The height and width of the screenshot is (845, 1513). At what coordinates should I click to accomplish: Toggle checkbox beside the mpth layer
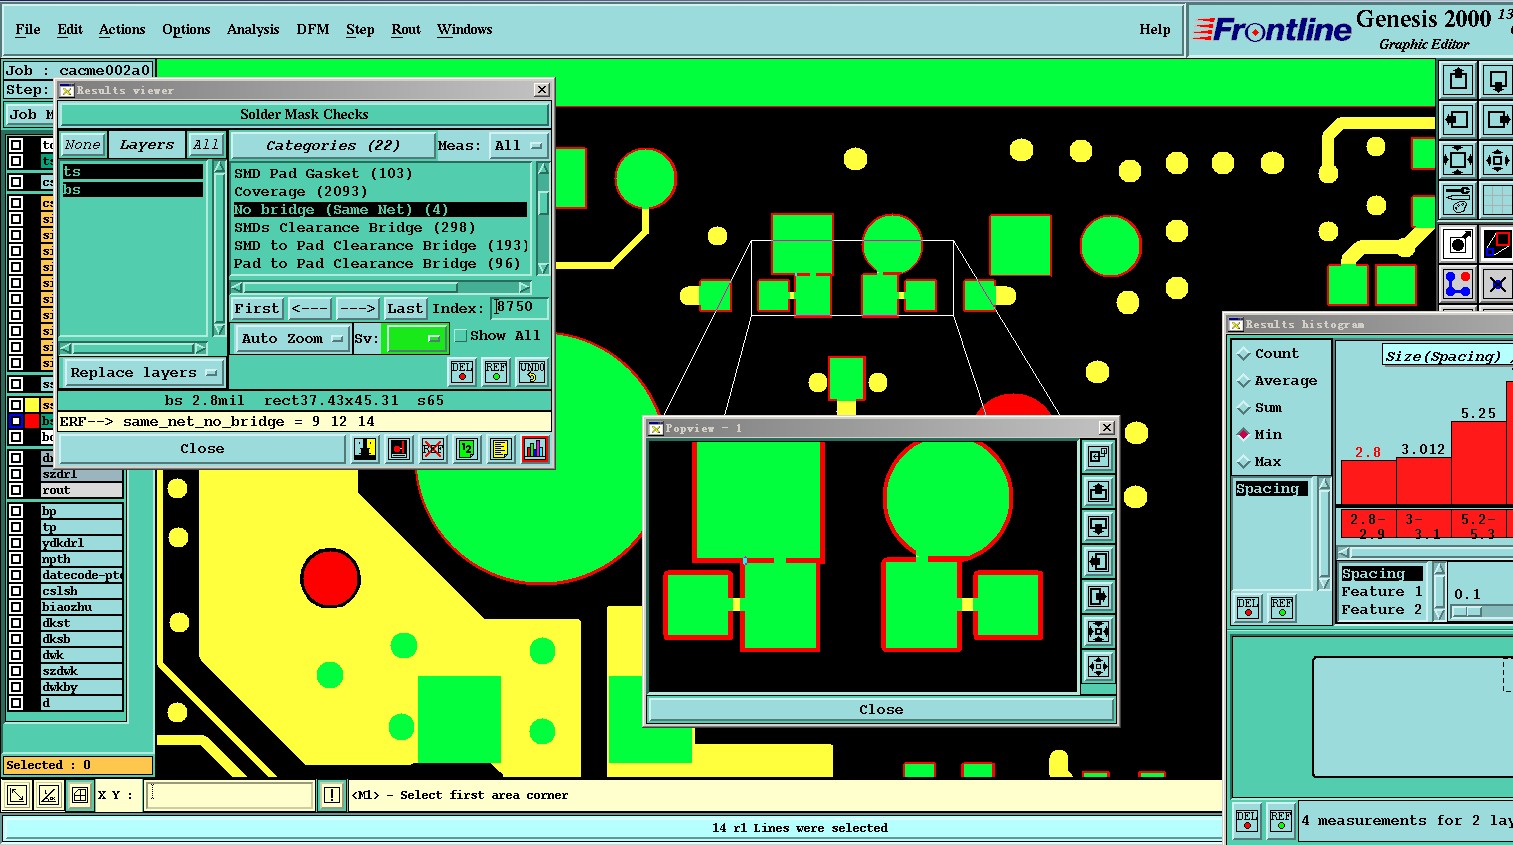click(16, 559)
